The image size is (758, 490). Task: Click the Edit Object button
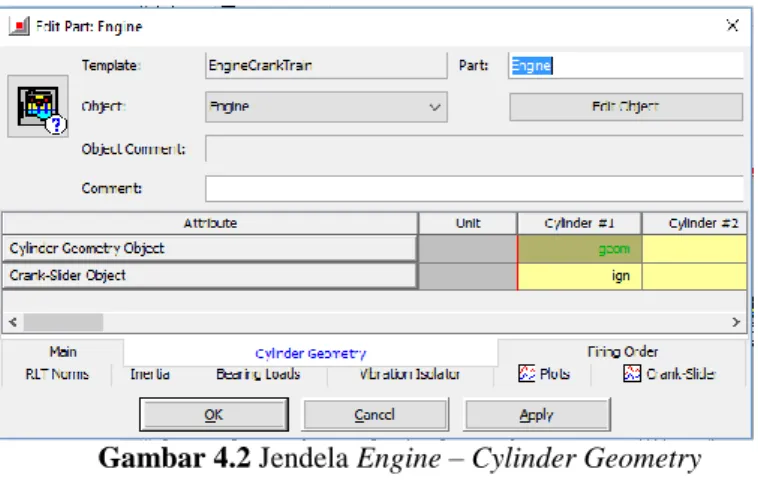click(x=626, y=107)
